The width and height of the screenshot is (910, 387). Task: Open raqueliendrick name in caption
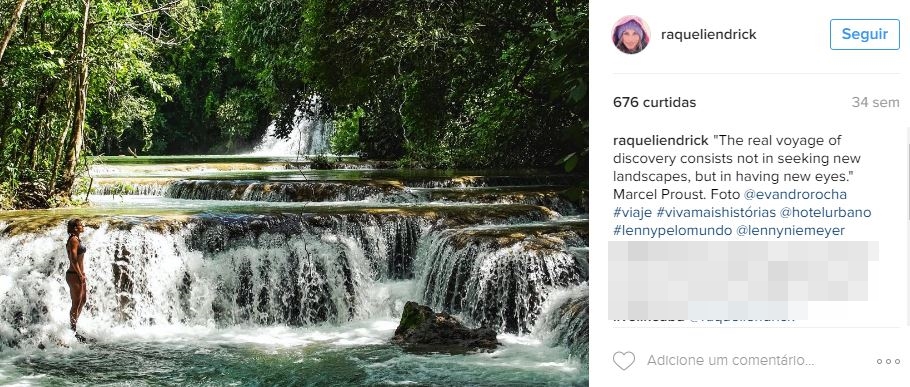(660, 140)
